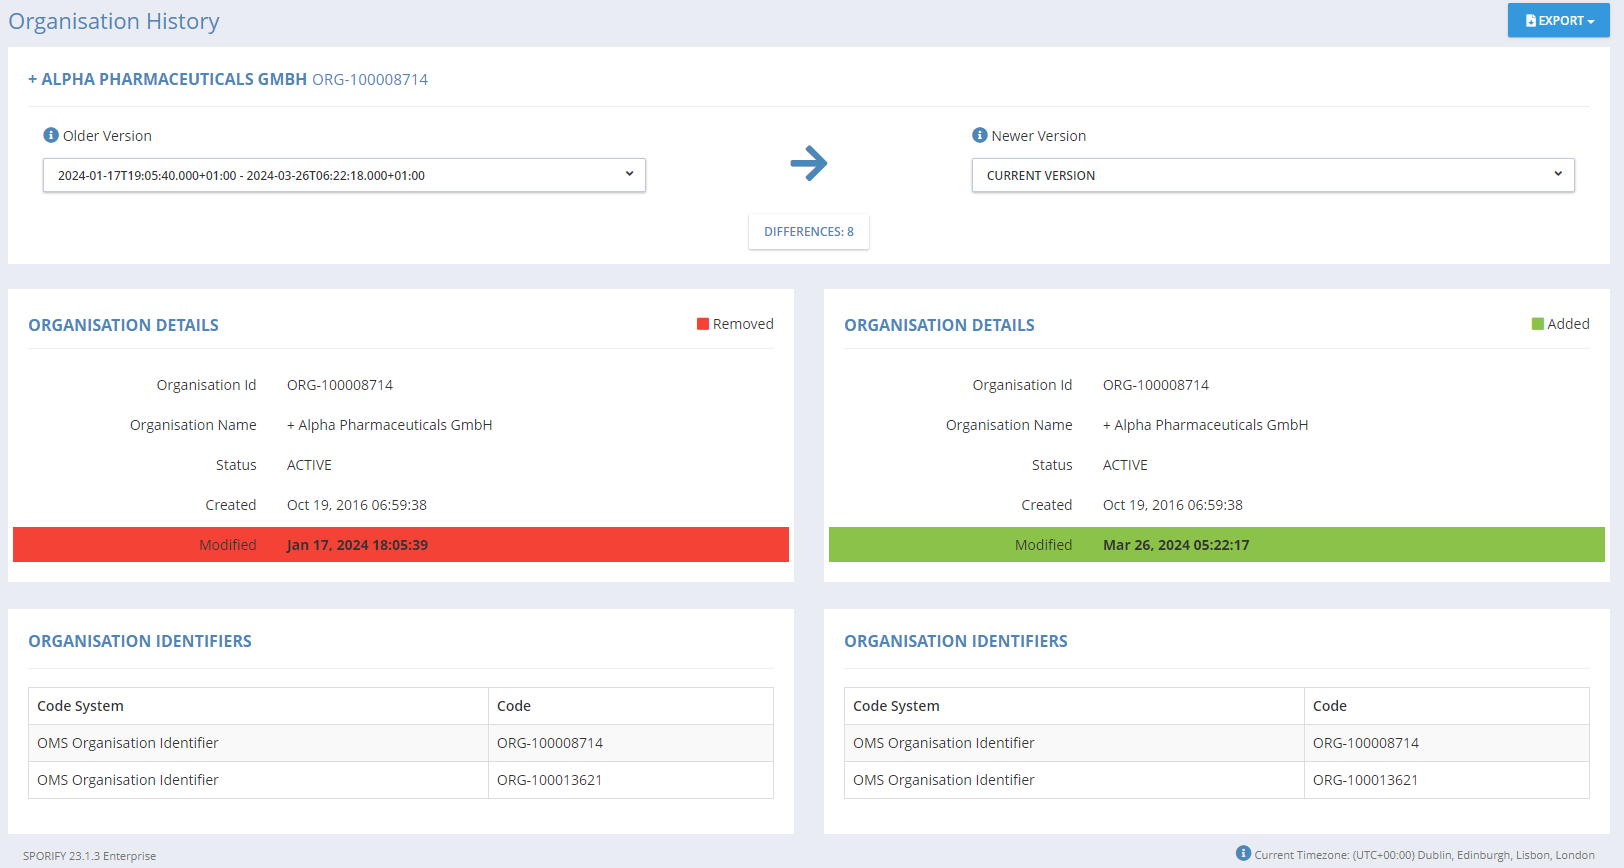Click Code System header in left table
1624x868 pixels.
[81, 706]
